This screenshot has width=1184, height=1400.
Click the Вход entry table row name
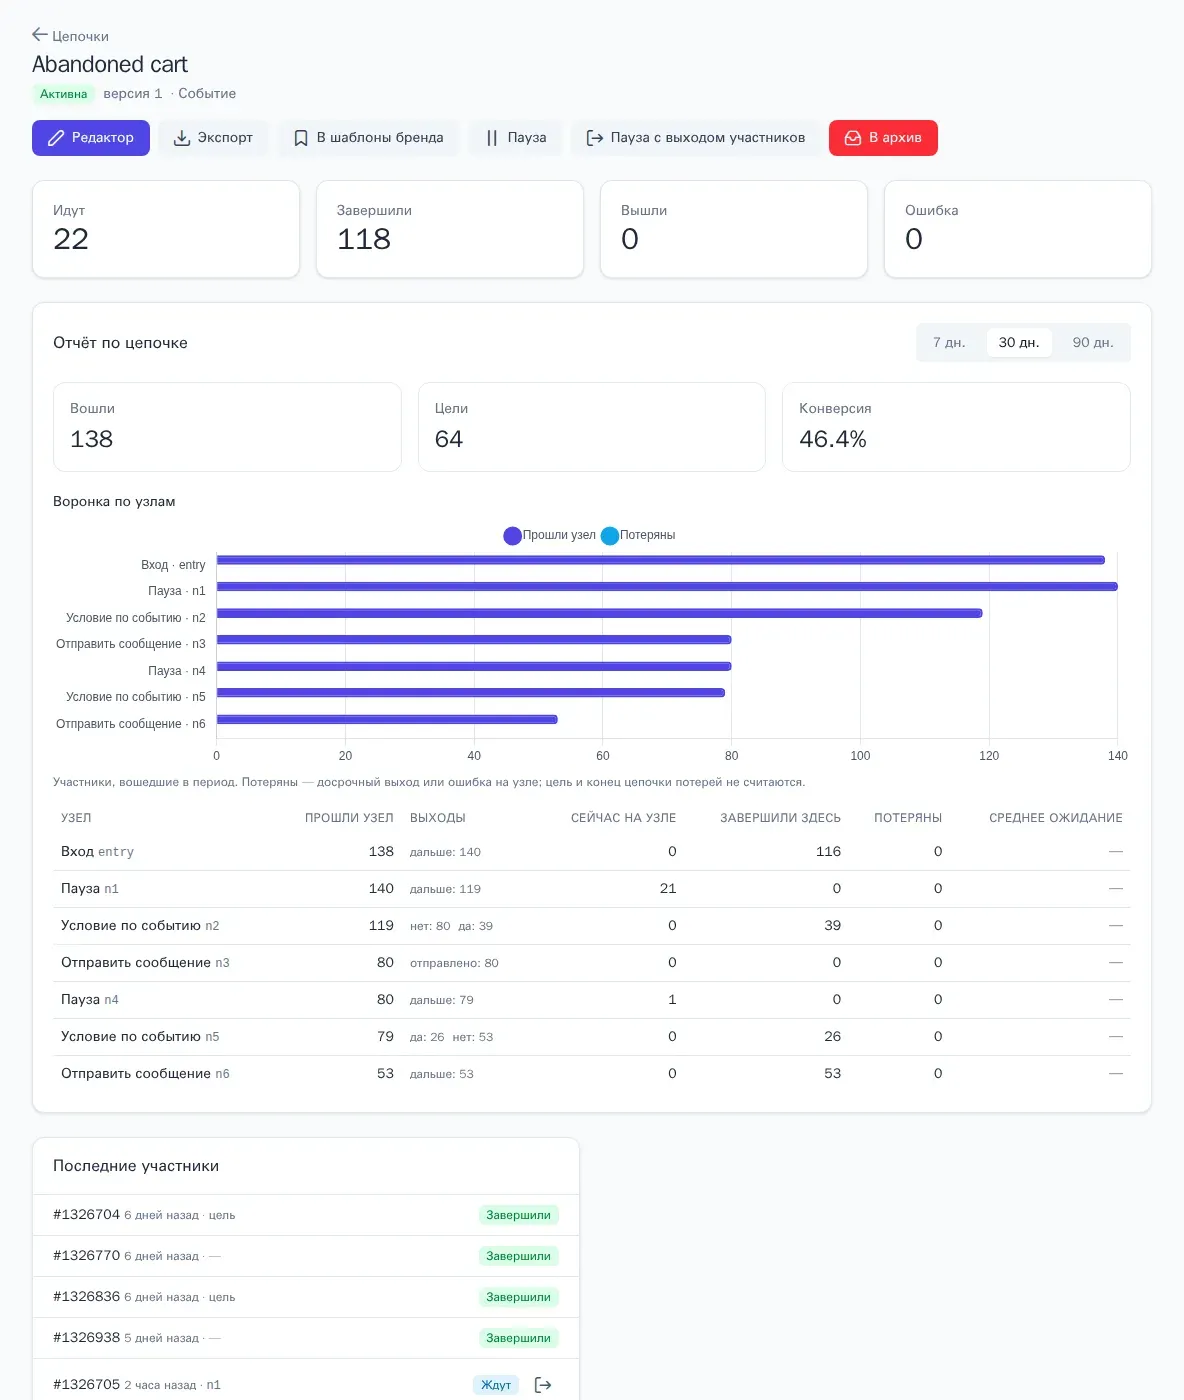point(97,852)
